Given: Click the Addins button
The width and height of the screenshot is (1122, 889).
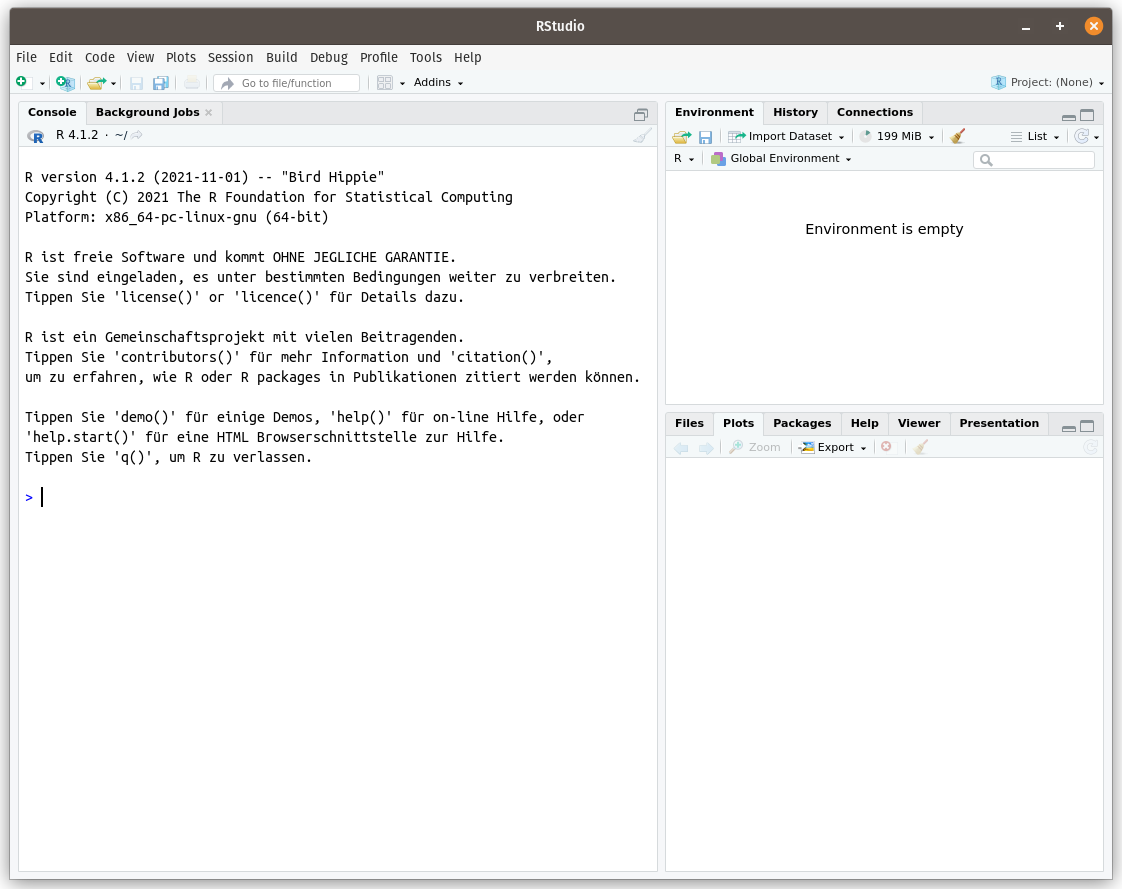Looking at the screenshot, I should (438, 83).
